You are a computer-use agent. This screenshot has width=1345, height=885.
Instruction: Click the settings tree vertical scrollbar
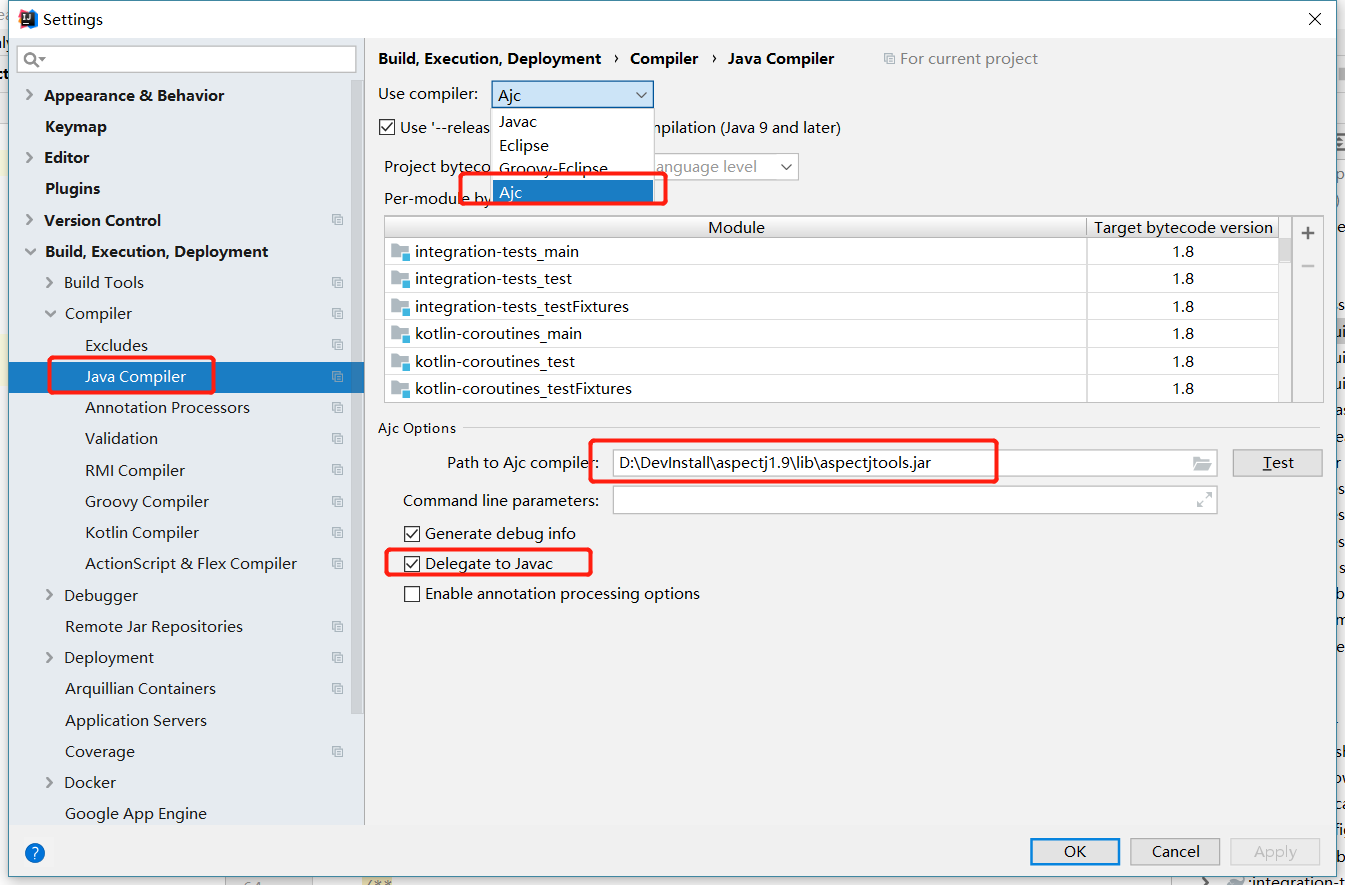point(357,397)
